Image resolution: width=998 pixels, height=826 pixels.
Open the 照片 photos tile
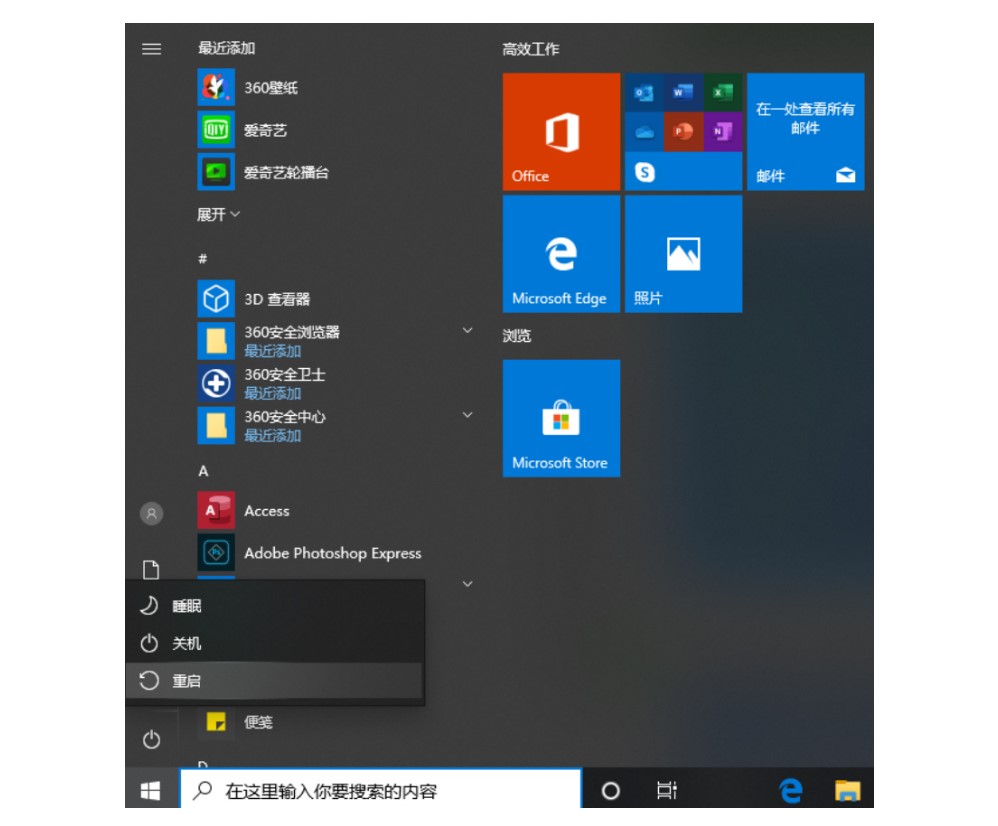(684, 254)
